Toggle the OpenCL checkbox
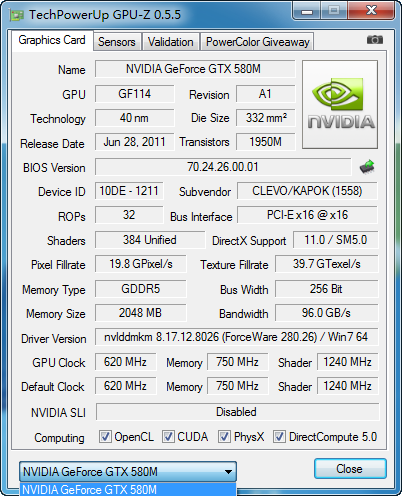Viewport: 402px width, 496px height. (x=105, y=437)
